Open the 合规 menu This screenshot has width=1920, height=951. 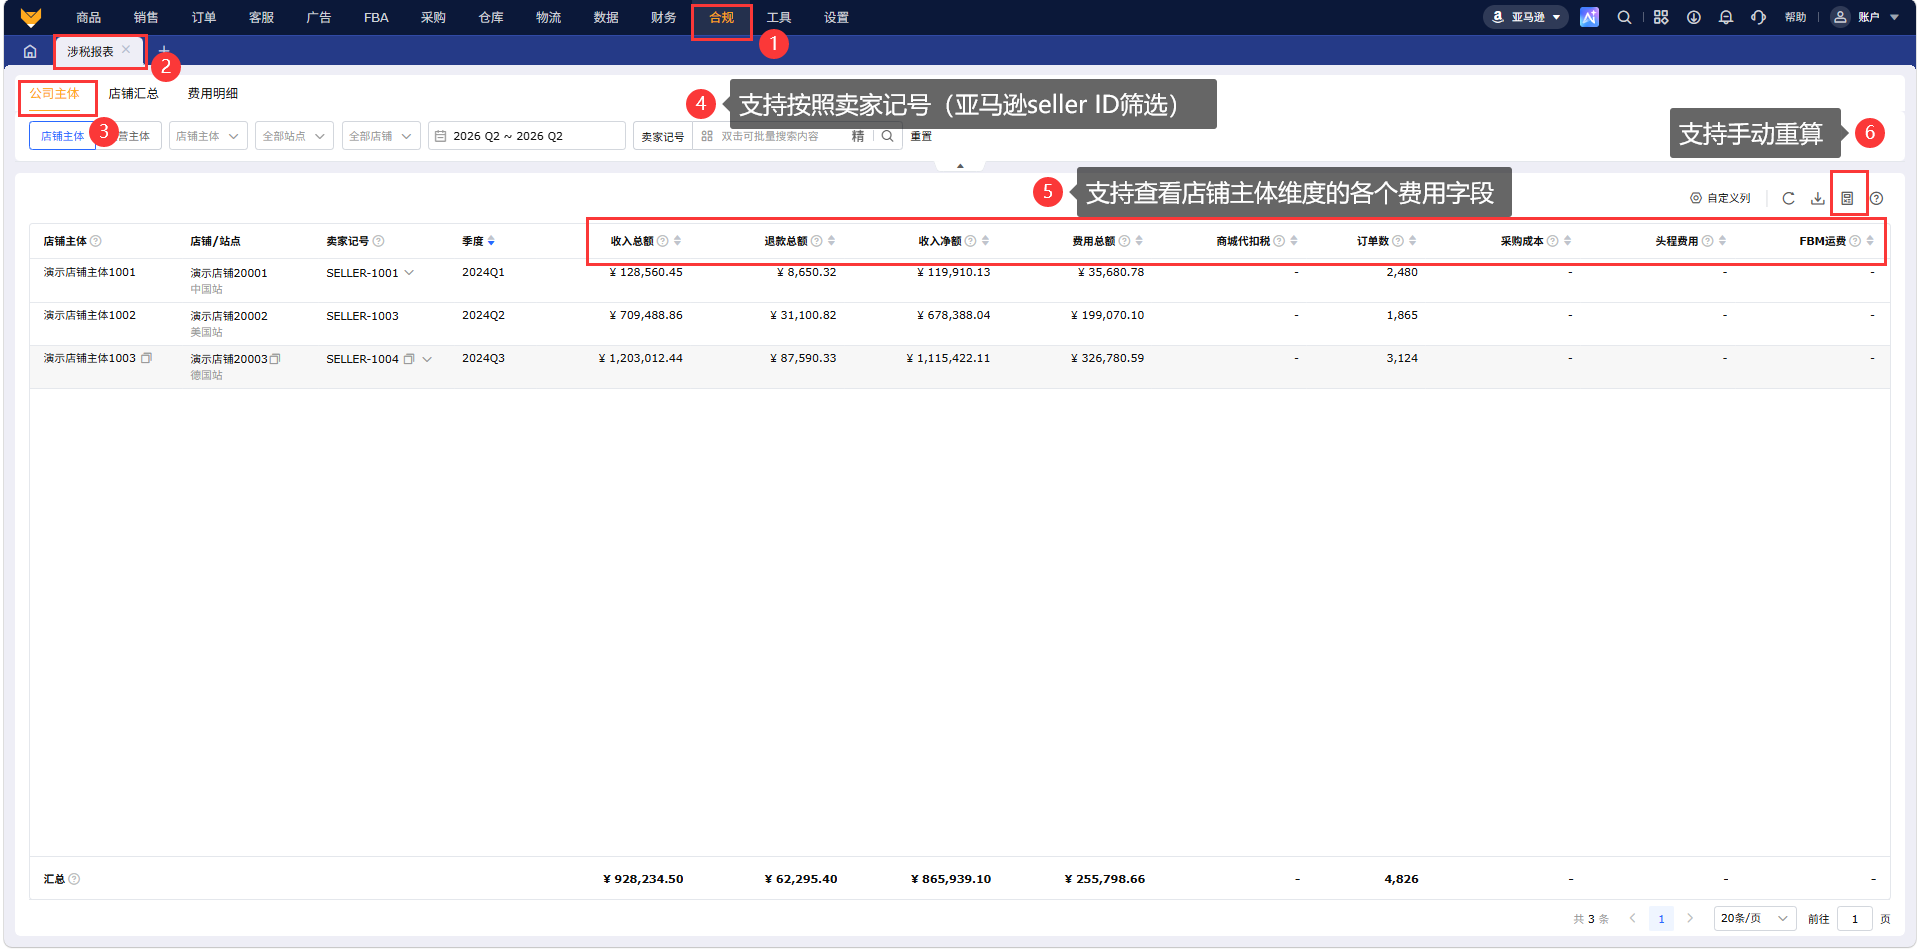pyautogui.click(x=721, y=17)
